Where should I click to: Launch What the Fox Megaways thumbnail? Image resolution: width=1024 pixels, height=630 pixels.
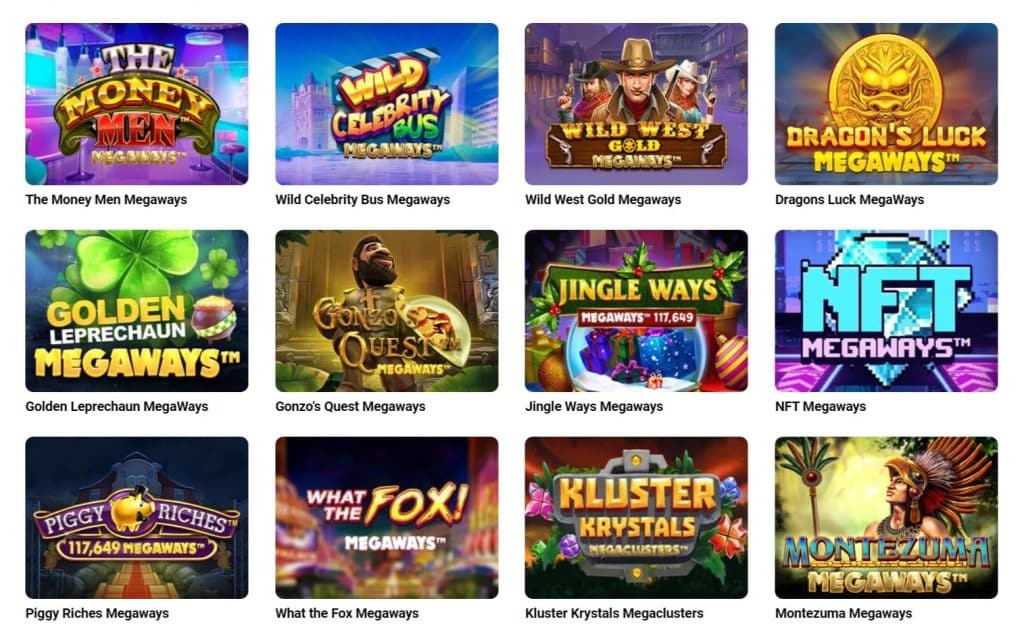(387, 518)
